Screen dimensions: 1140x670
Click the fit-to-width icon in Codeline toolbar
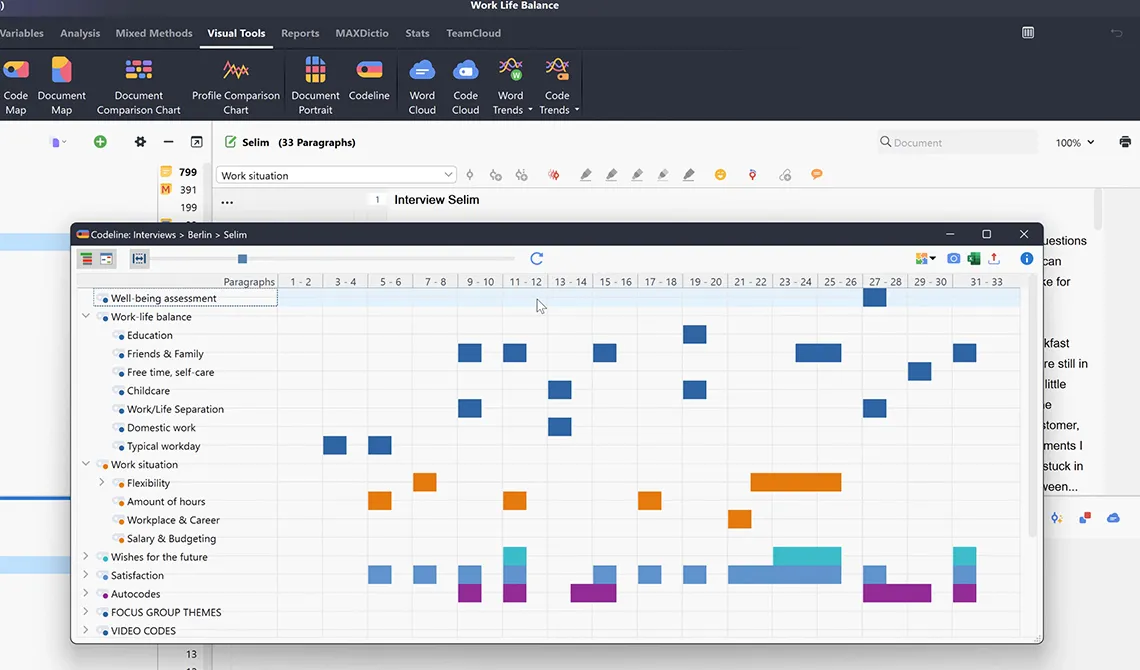(x=139, y=259)
